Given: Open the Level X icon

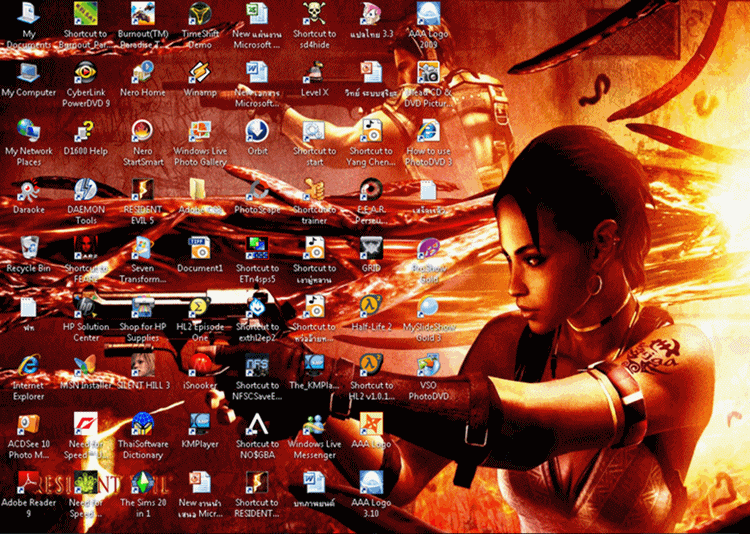Looking at the screenshot, I should (314, 72).
